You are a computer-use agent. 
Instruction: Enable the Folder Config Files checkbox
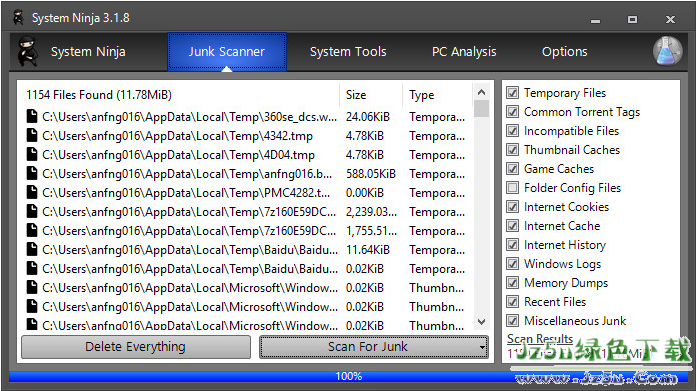pyautogui.click(x=513, y=188)
